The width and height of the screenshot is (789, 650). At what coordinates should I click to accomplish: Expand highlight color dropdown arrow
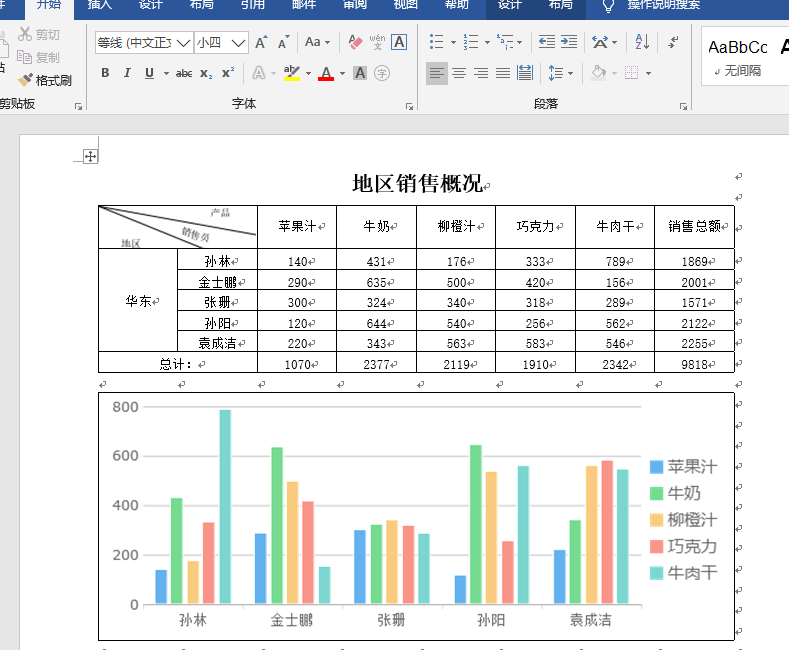[308, 73]
